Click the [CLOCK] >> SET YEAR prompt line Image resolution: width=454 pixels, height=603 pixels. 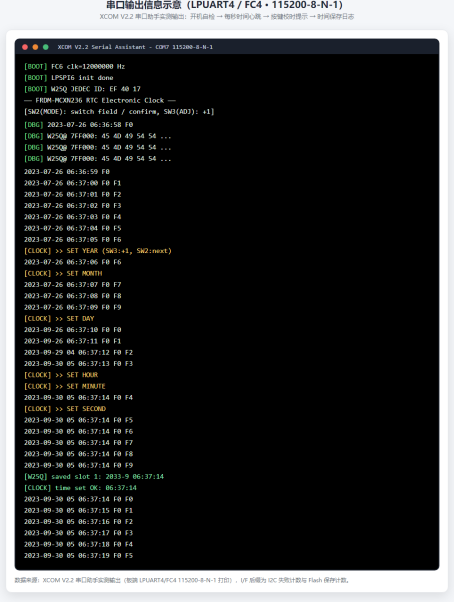[x=98, y=251]
